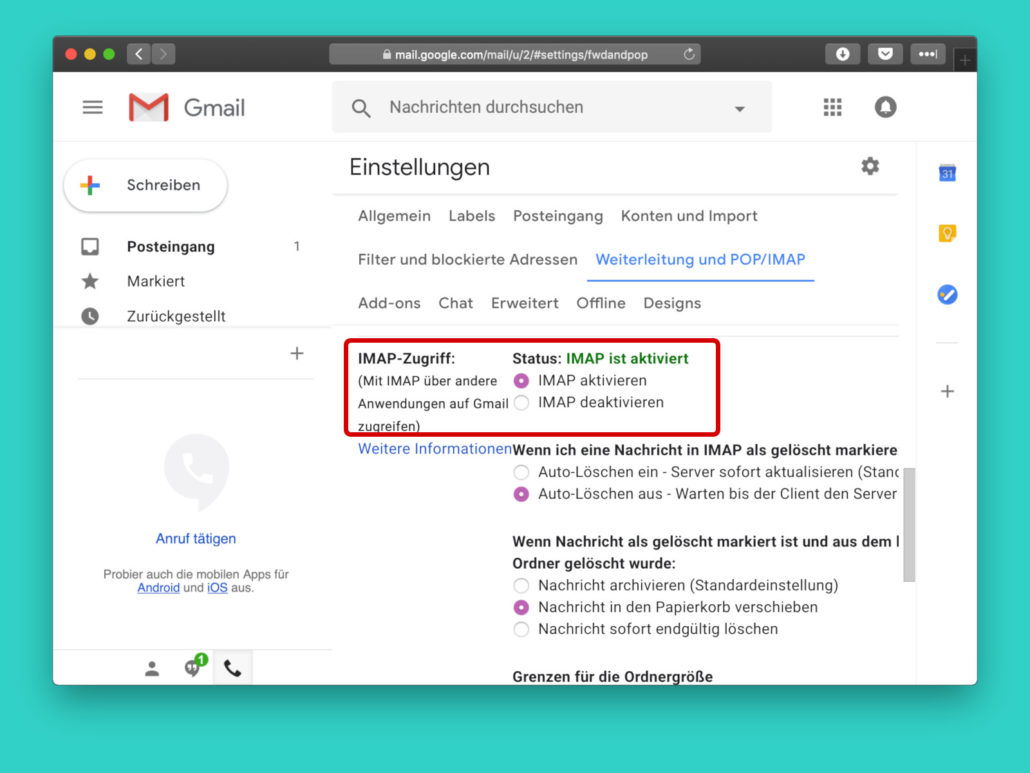Open settings gear icon
The width and height of the screenshot is (1030, 773).
click(870, 167)
